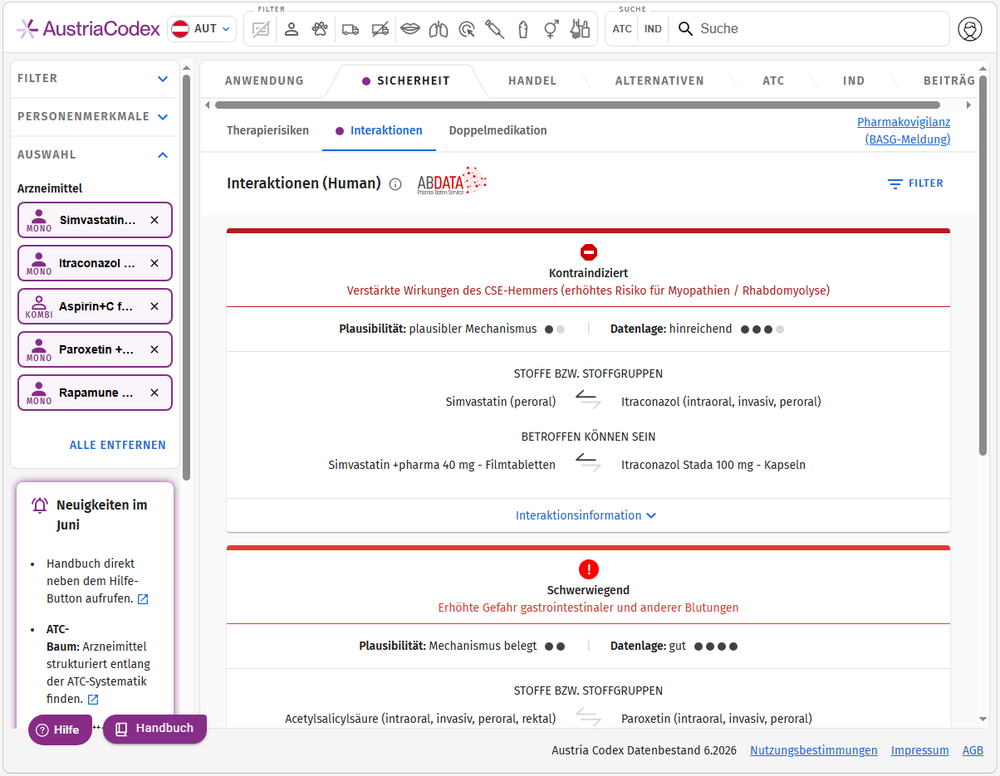Remove Itraconazol from the selection
The height and width of the screenshot is (776, 1000).
point(154,263)
